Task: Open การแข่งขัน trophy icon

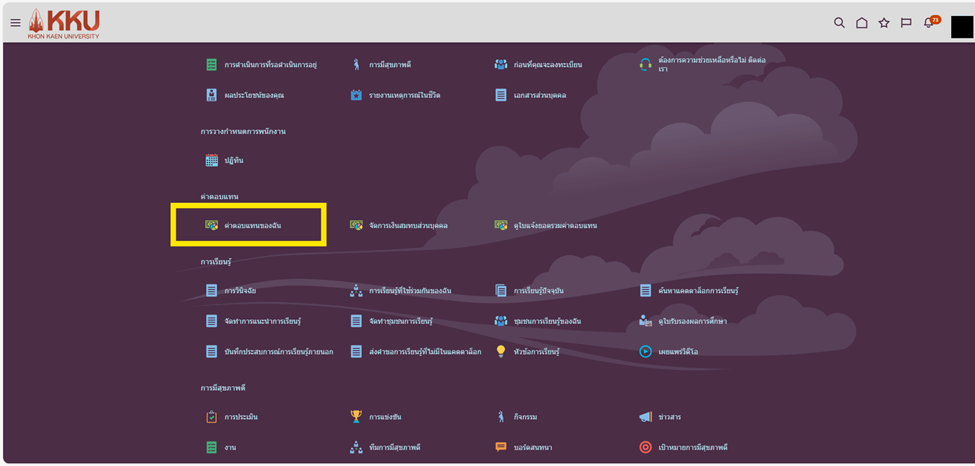Action: coord(356,416)
